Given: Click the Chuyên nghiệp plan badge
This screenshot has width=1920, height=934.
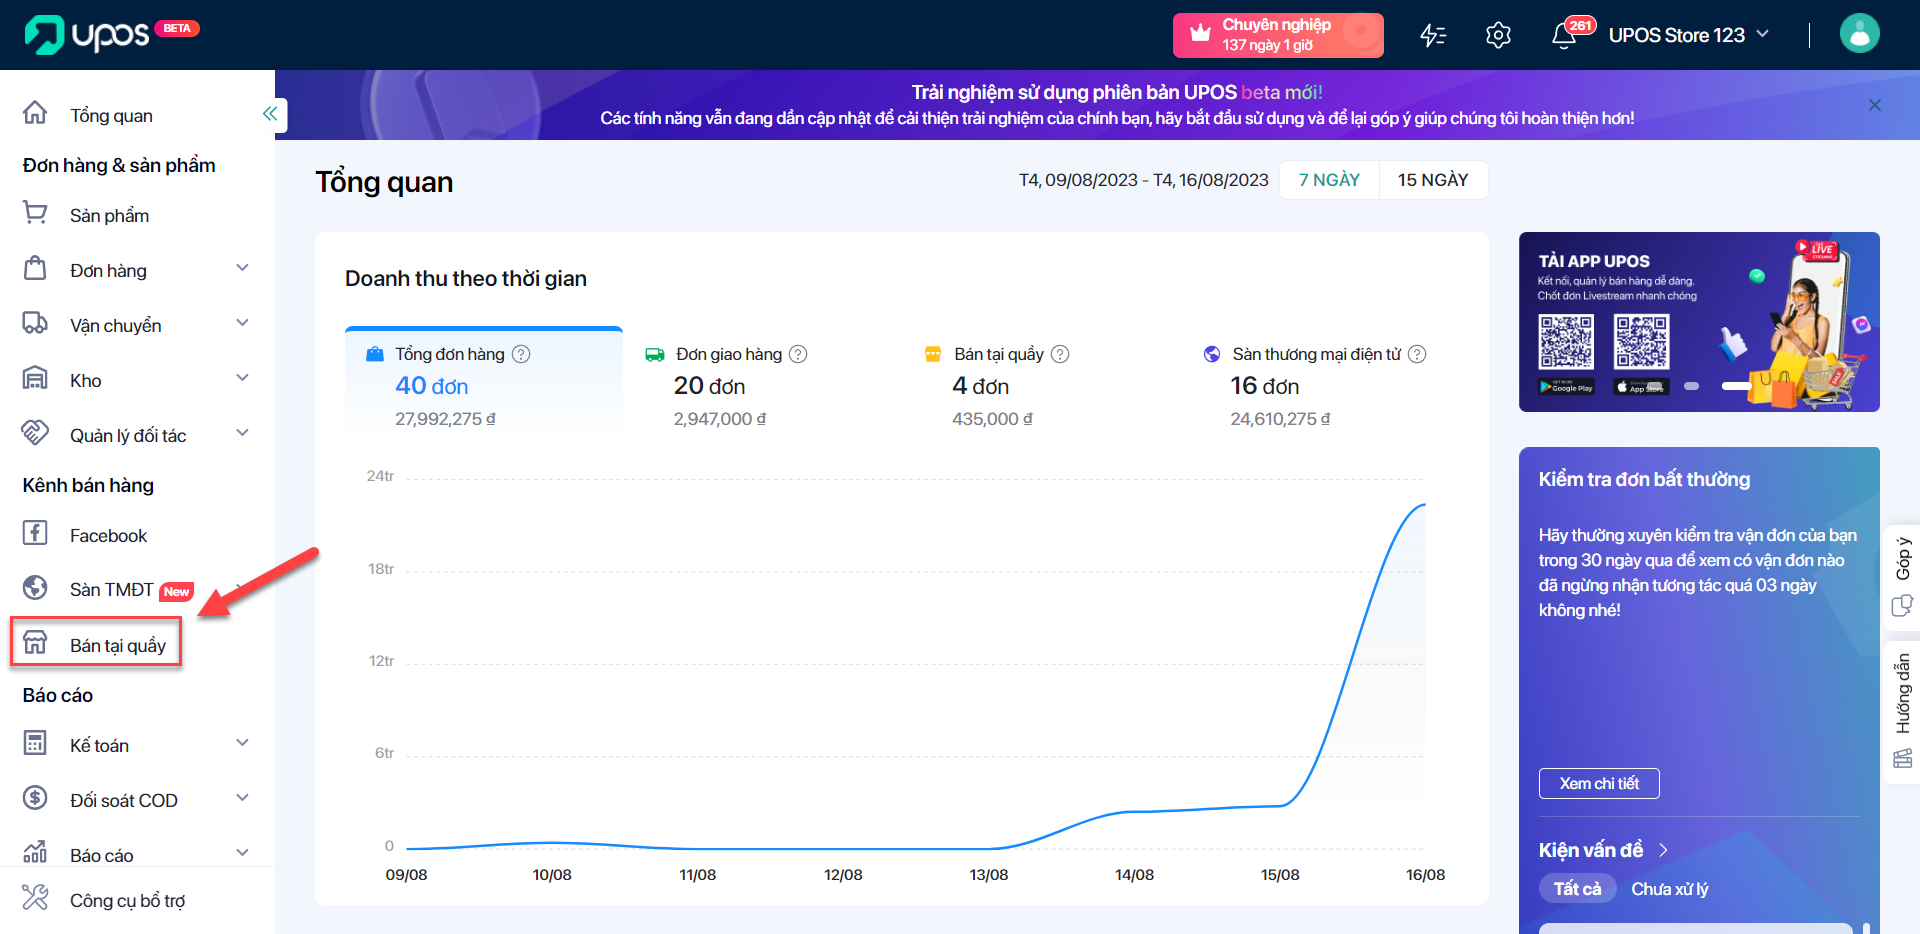Looking at the screenshot, I should point(1277,35).
